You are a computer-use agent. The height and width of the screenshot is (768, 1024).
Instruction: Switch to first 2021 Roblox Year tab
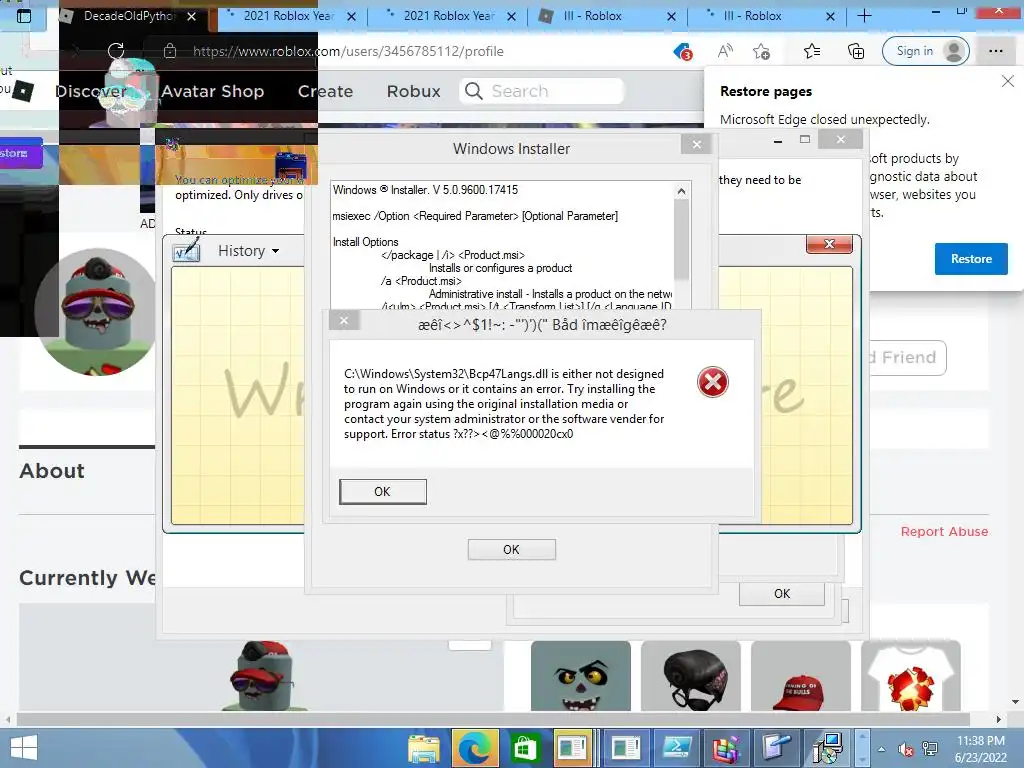[289, 16]
